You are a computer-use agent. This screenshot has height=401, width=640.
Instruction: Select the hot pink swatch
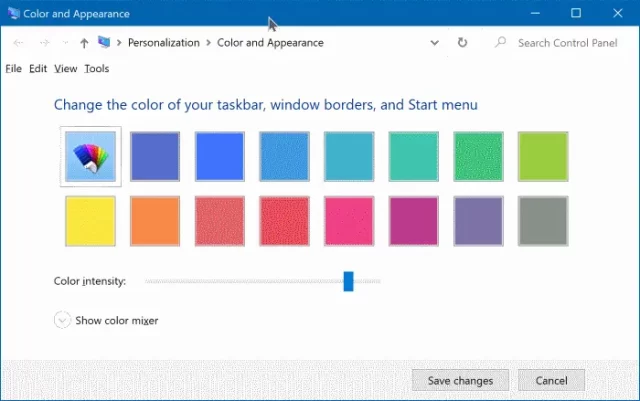point(349,221)
